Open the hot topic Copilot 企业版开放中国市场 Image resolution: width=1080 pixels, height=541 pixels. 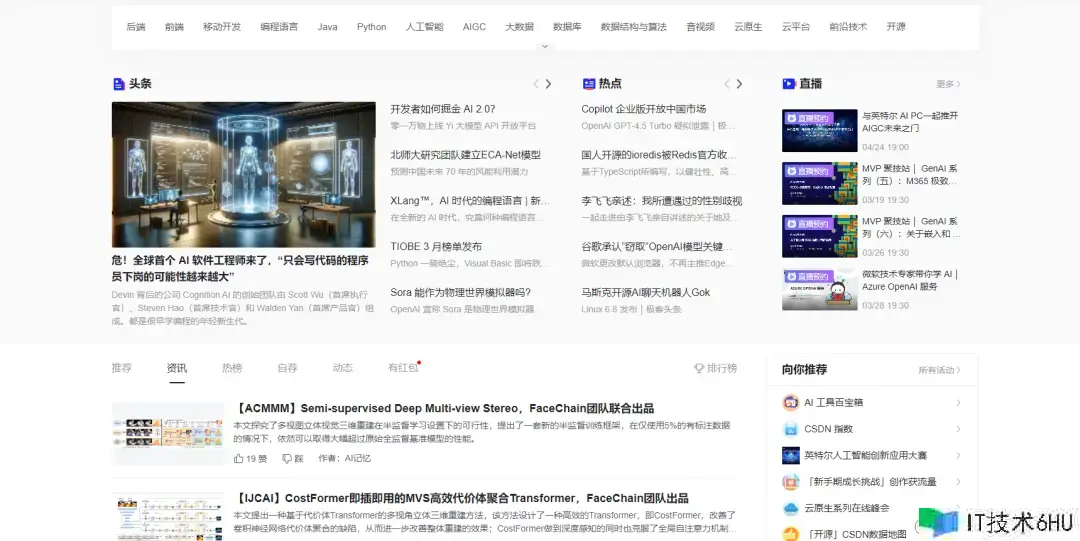pos(643,109)
